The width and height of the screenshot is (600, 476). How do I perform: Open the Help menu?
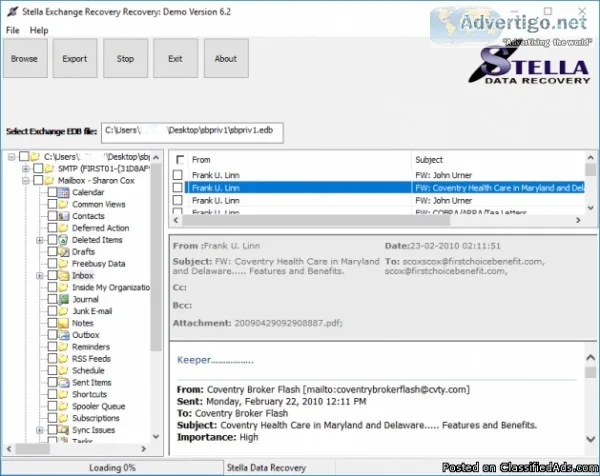[39, 30]
